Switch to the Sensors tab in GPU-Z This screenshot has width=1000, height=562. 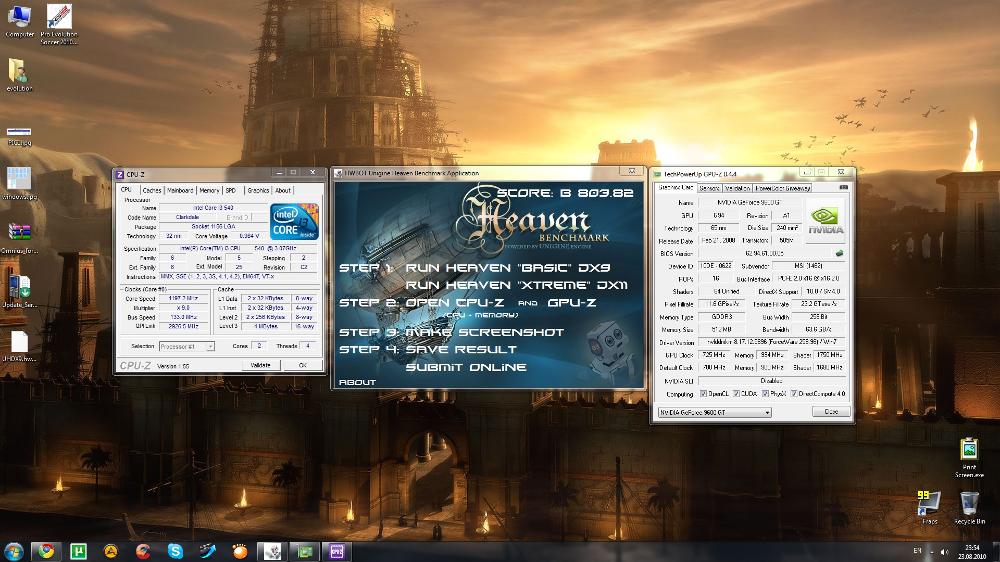pos(709,188)
